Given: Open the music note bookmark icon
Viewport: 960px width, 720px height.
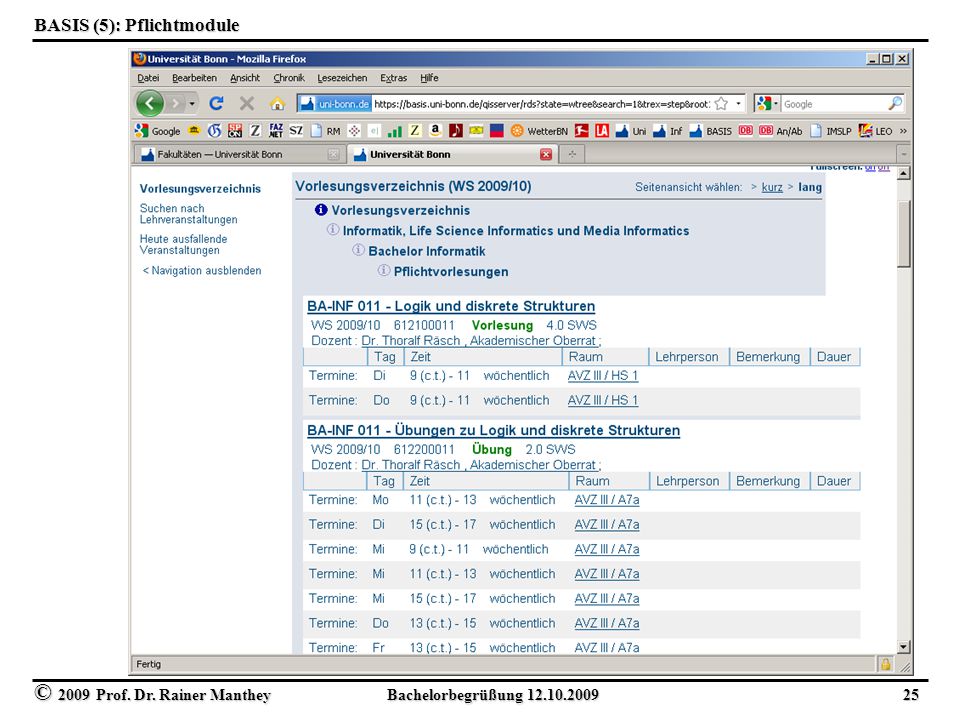Looking at the screenshot, I should [x=456, y=131].
